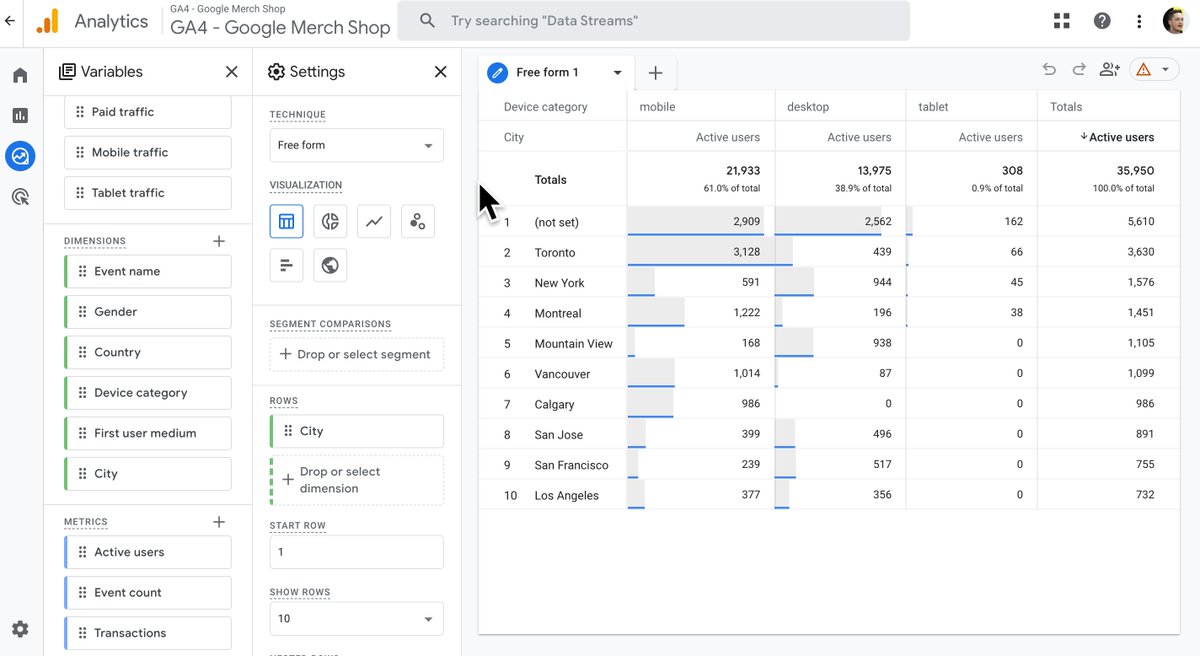Open GA4 - Google Merch Shop property selector
Image resolution: width=1200 pixels, height=656 pixels.
tap(280, 22)
